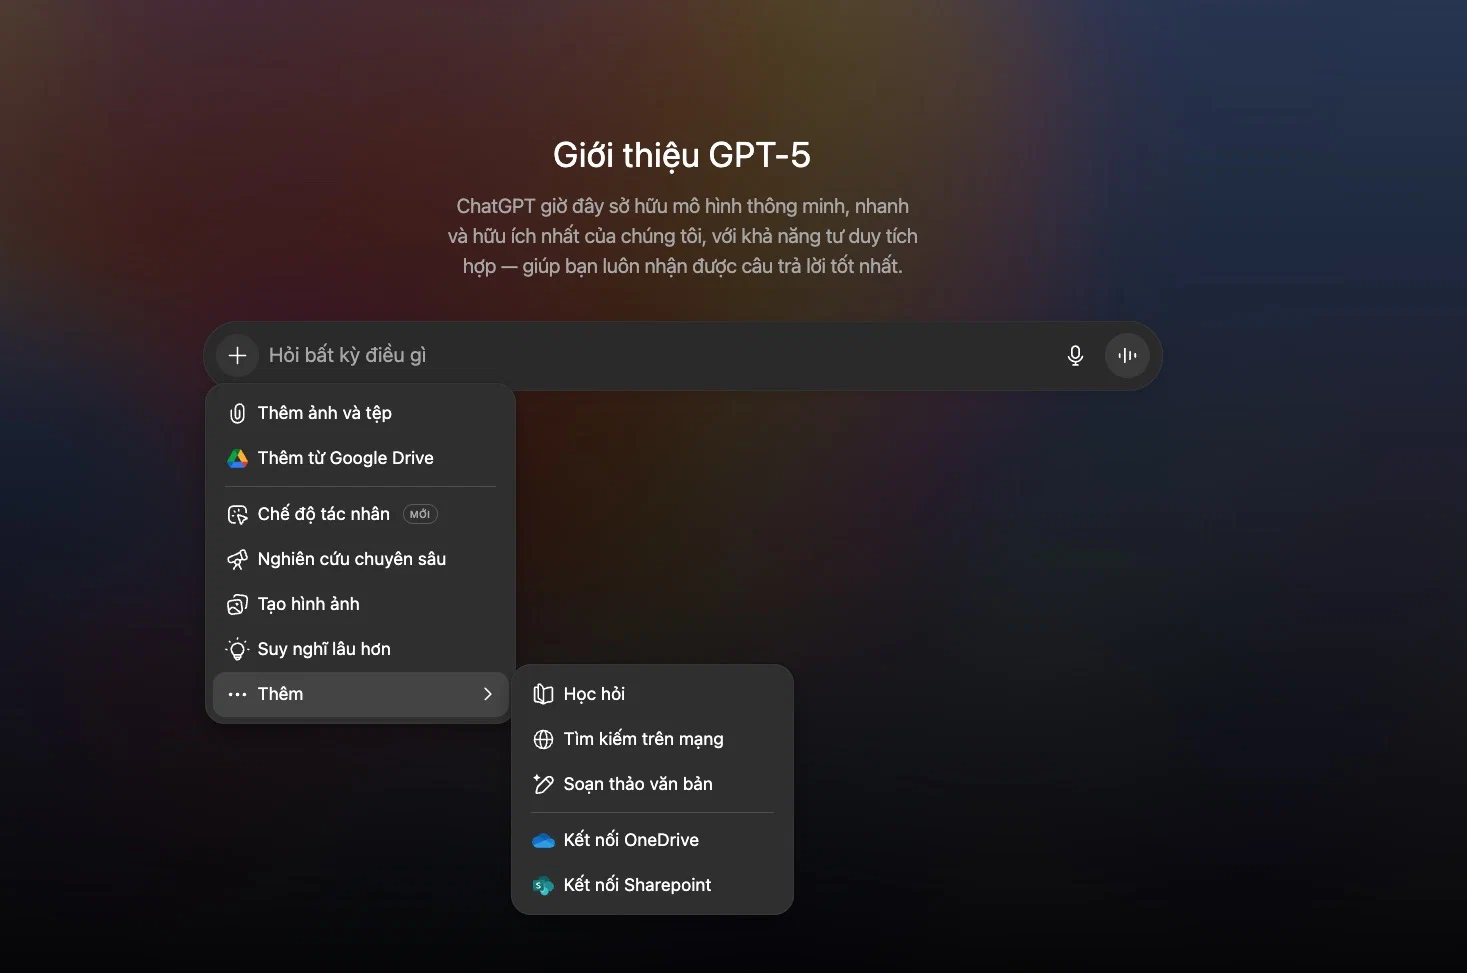This screenshot has width=1467, height=973.
Task: Click the Google Drive logo icon
Action: pos(237,458)
